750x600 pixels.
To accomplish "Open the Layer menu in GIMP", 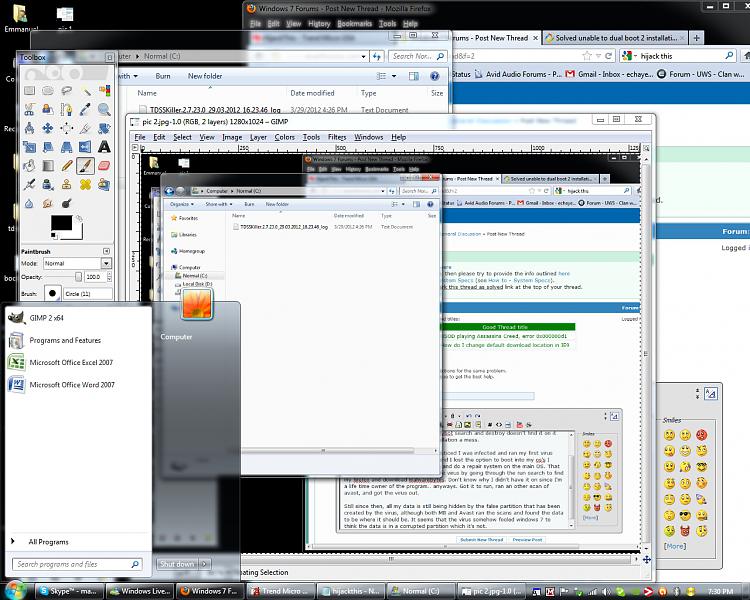I will [x=258, y=137].
